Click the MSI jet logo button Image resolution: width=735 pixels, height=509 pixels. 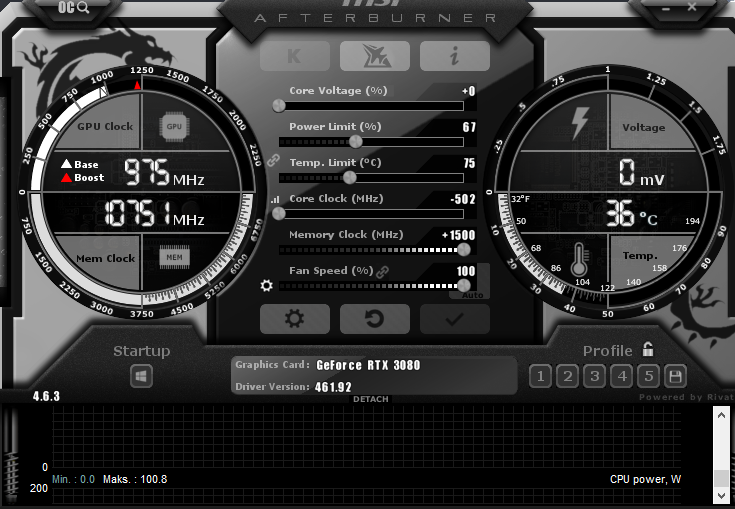pos(375,56)
